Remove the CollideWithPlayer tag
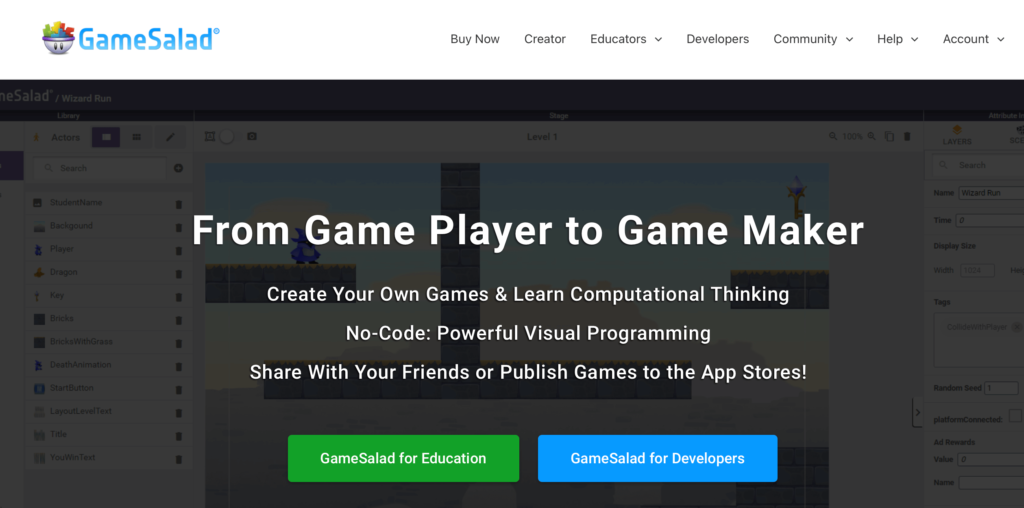 point(1016,326)
